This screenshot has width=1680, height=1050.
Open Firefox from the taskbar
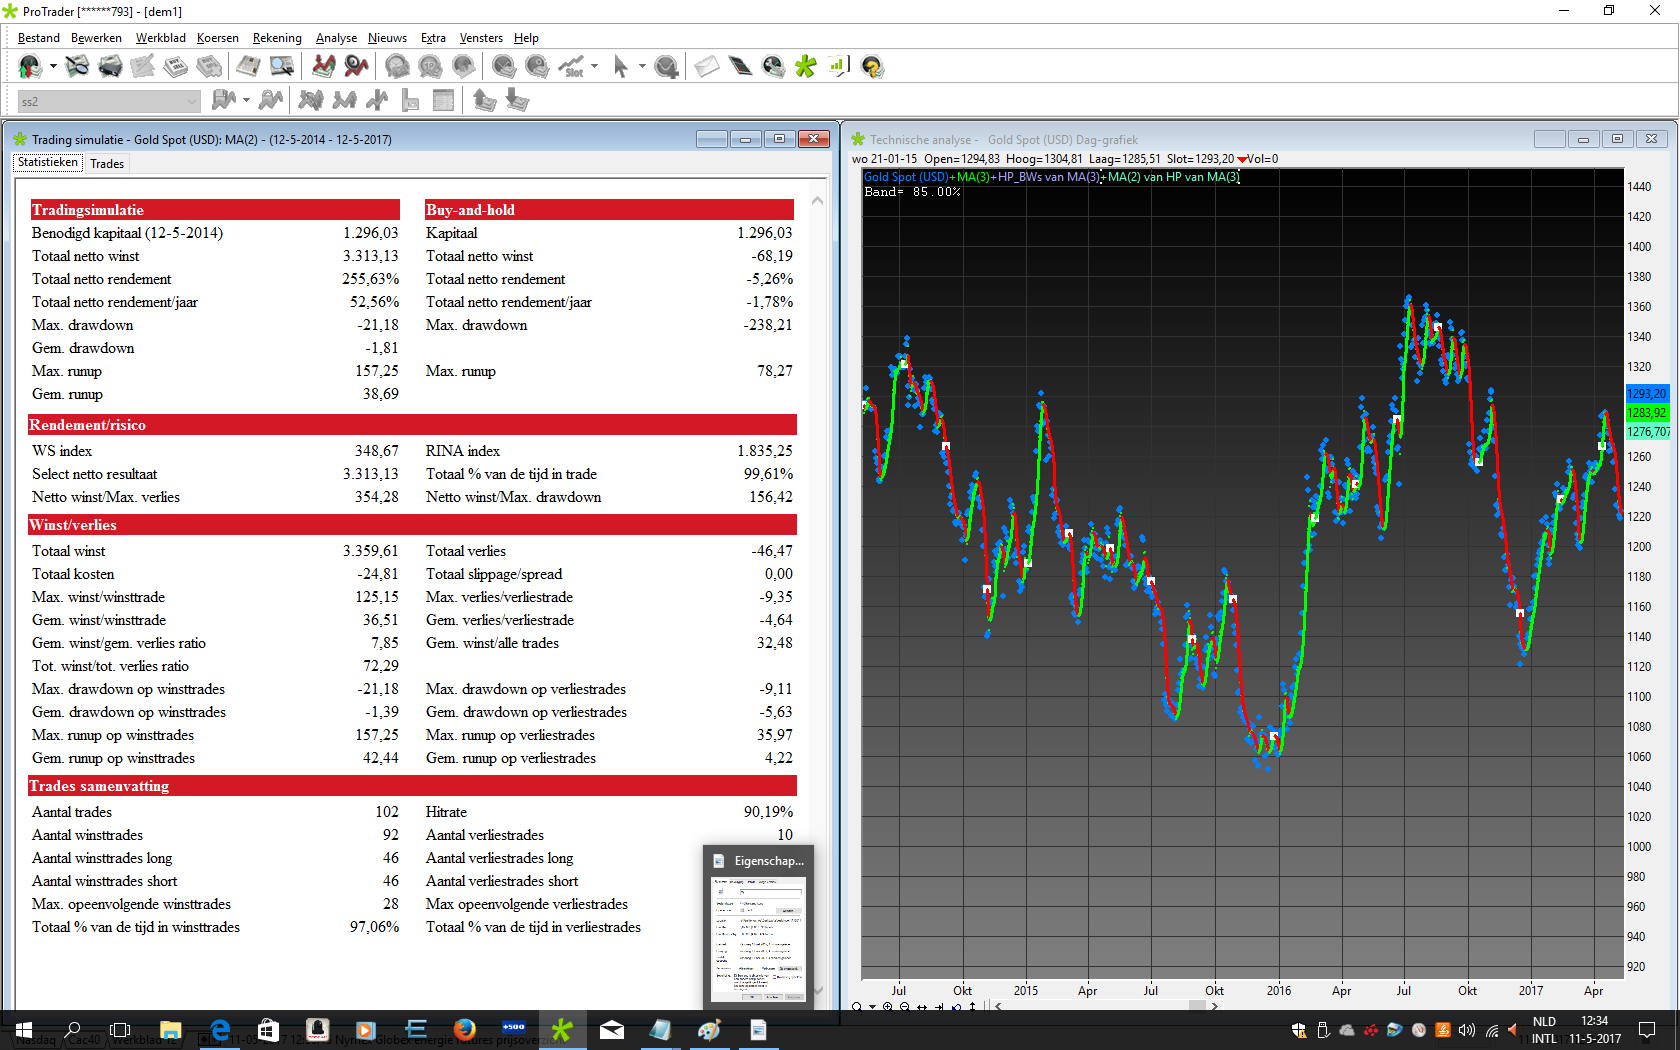[x=464, y=1030]
